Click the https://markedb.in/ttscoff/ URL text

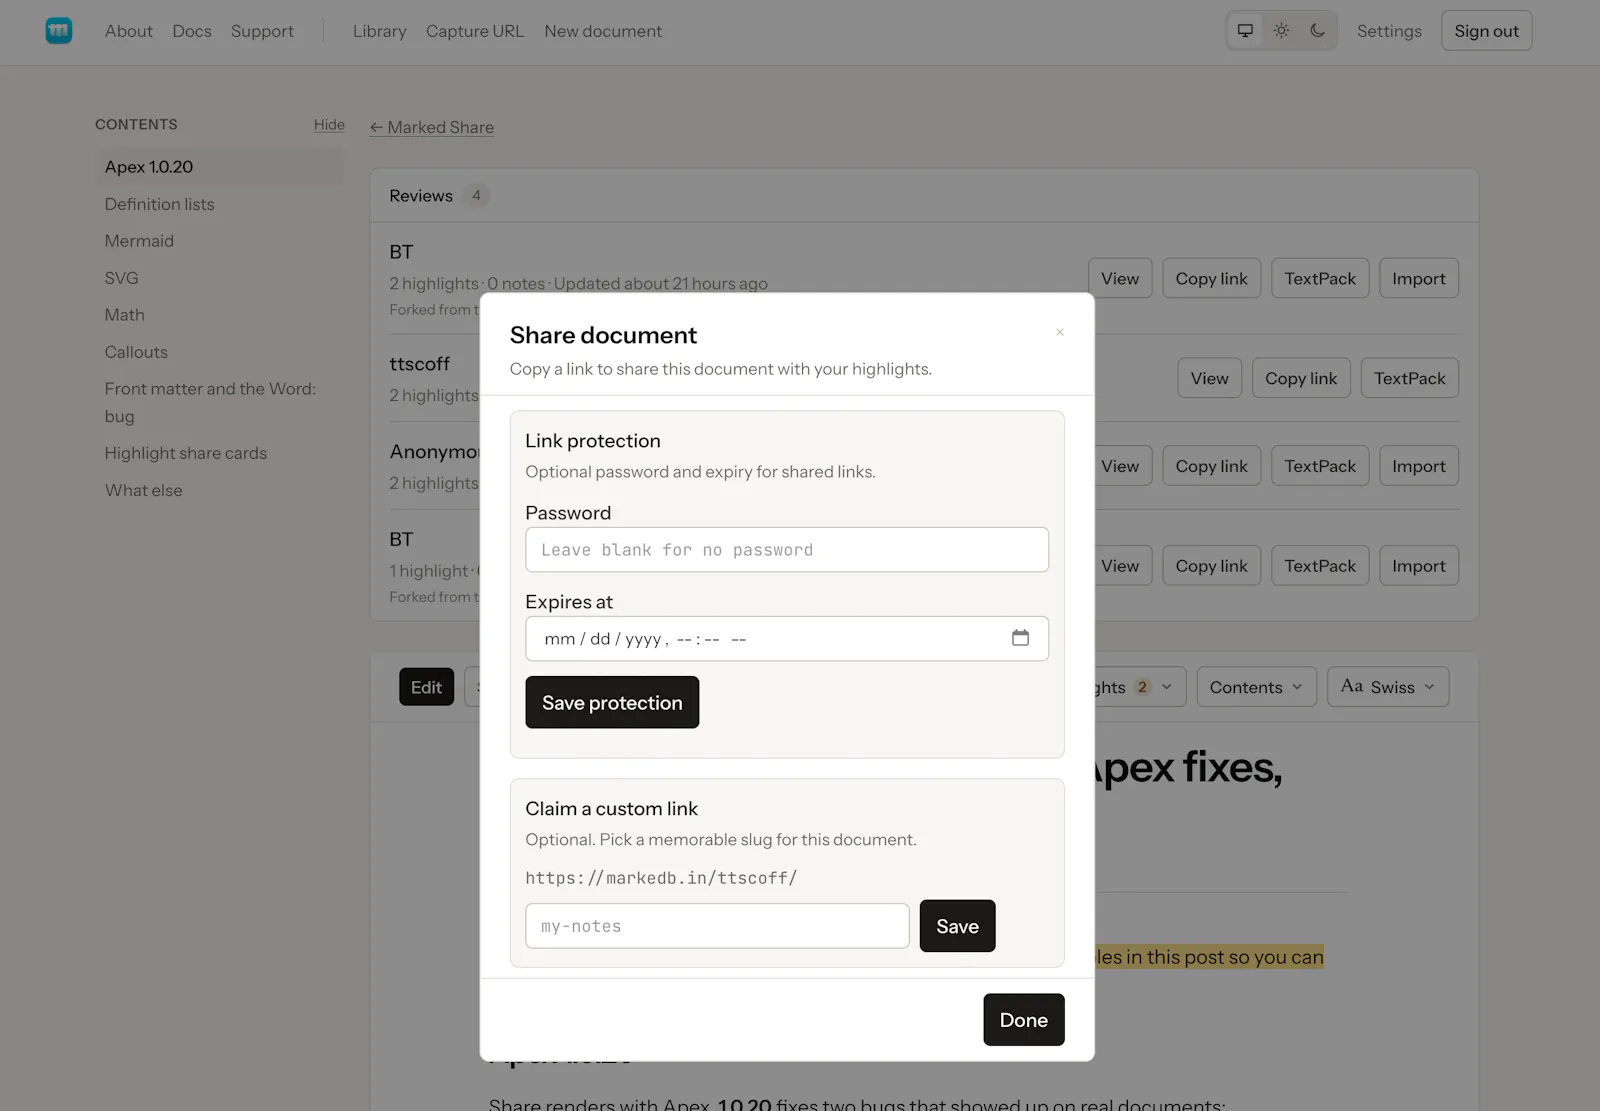pos(661,878)
